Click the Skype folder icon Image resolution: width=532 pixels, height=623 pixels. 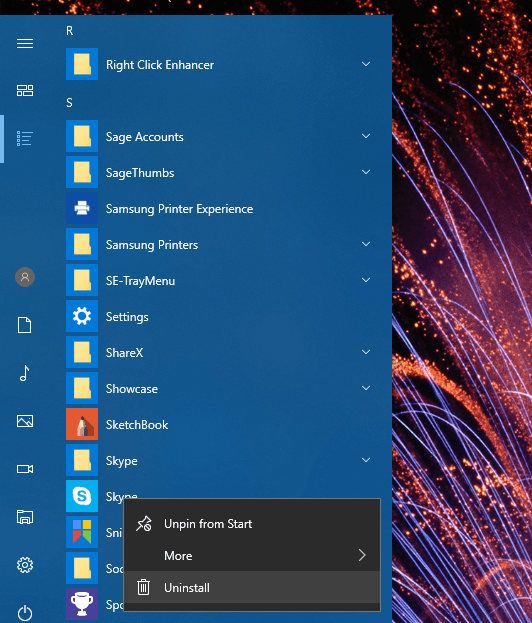coord(82,460)
